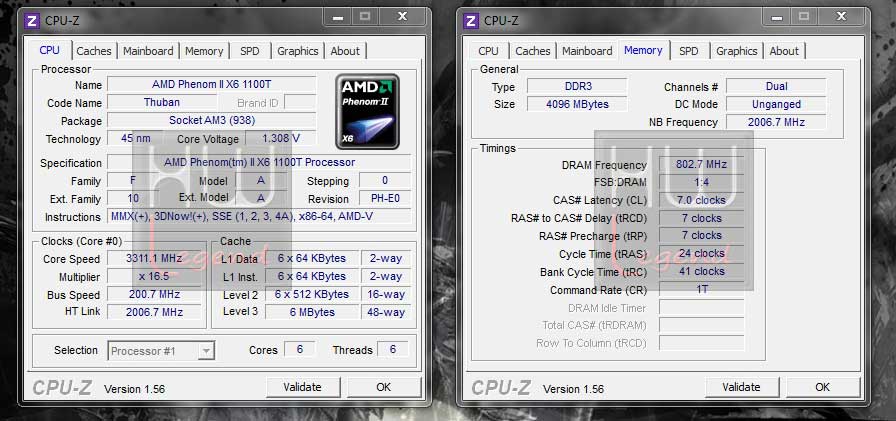Click OK in the left CPU-Z window
Screen dimensions: 896x421
point(383,387)
